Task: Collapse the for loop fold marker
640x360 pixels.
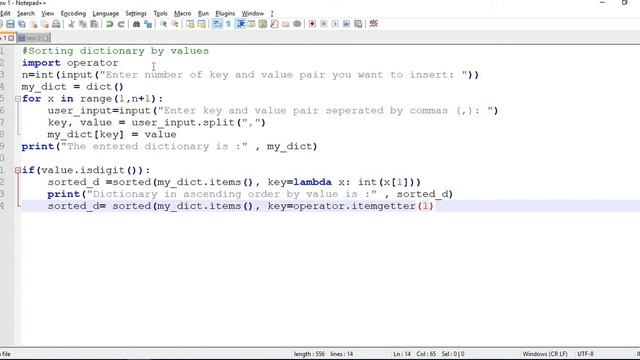Action: click(x=18, y=99)
